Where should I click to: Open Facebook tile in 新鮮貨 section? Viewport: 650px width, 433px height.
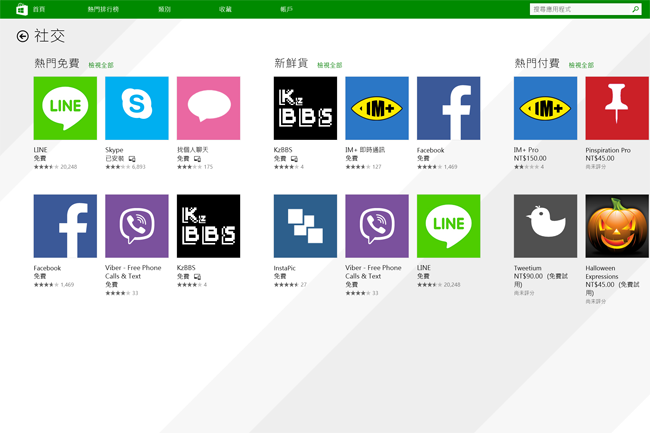click(x=448, y=108)
